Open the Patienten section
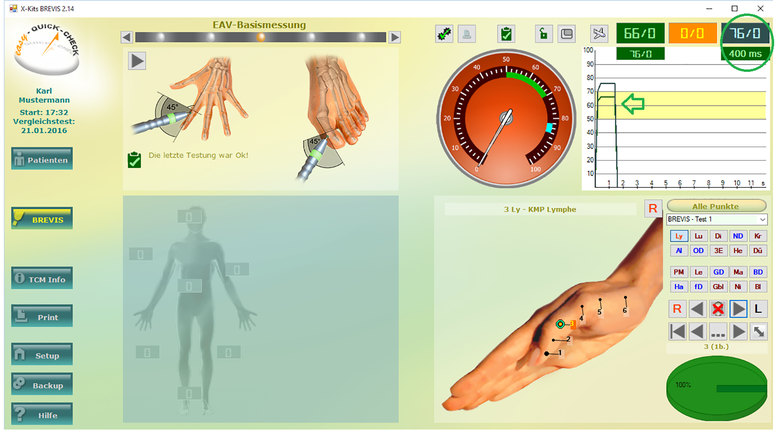The height and width of the screenshot is (434, 778). pos(42,159)
